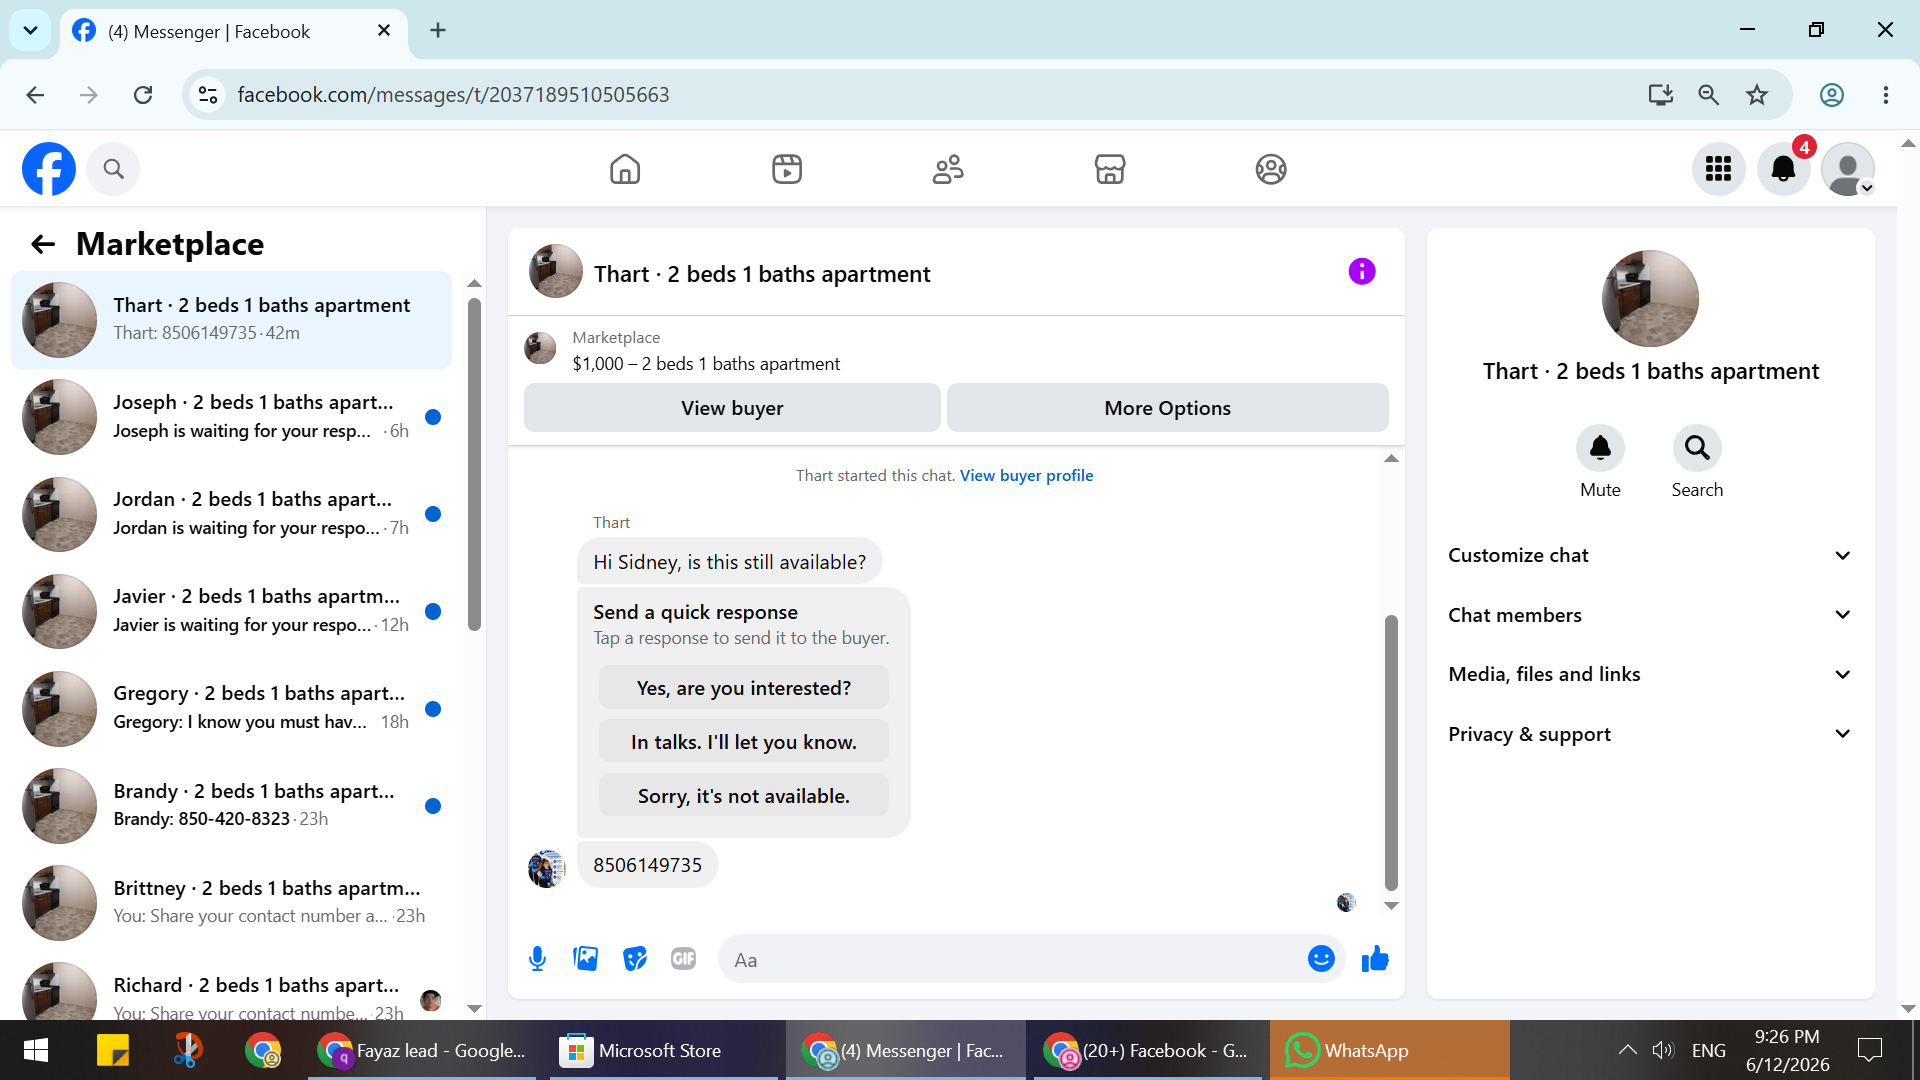Record a voice clip with microphone
The width and height of the screenshot is (1920, 1080).
[537, 960]
